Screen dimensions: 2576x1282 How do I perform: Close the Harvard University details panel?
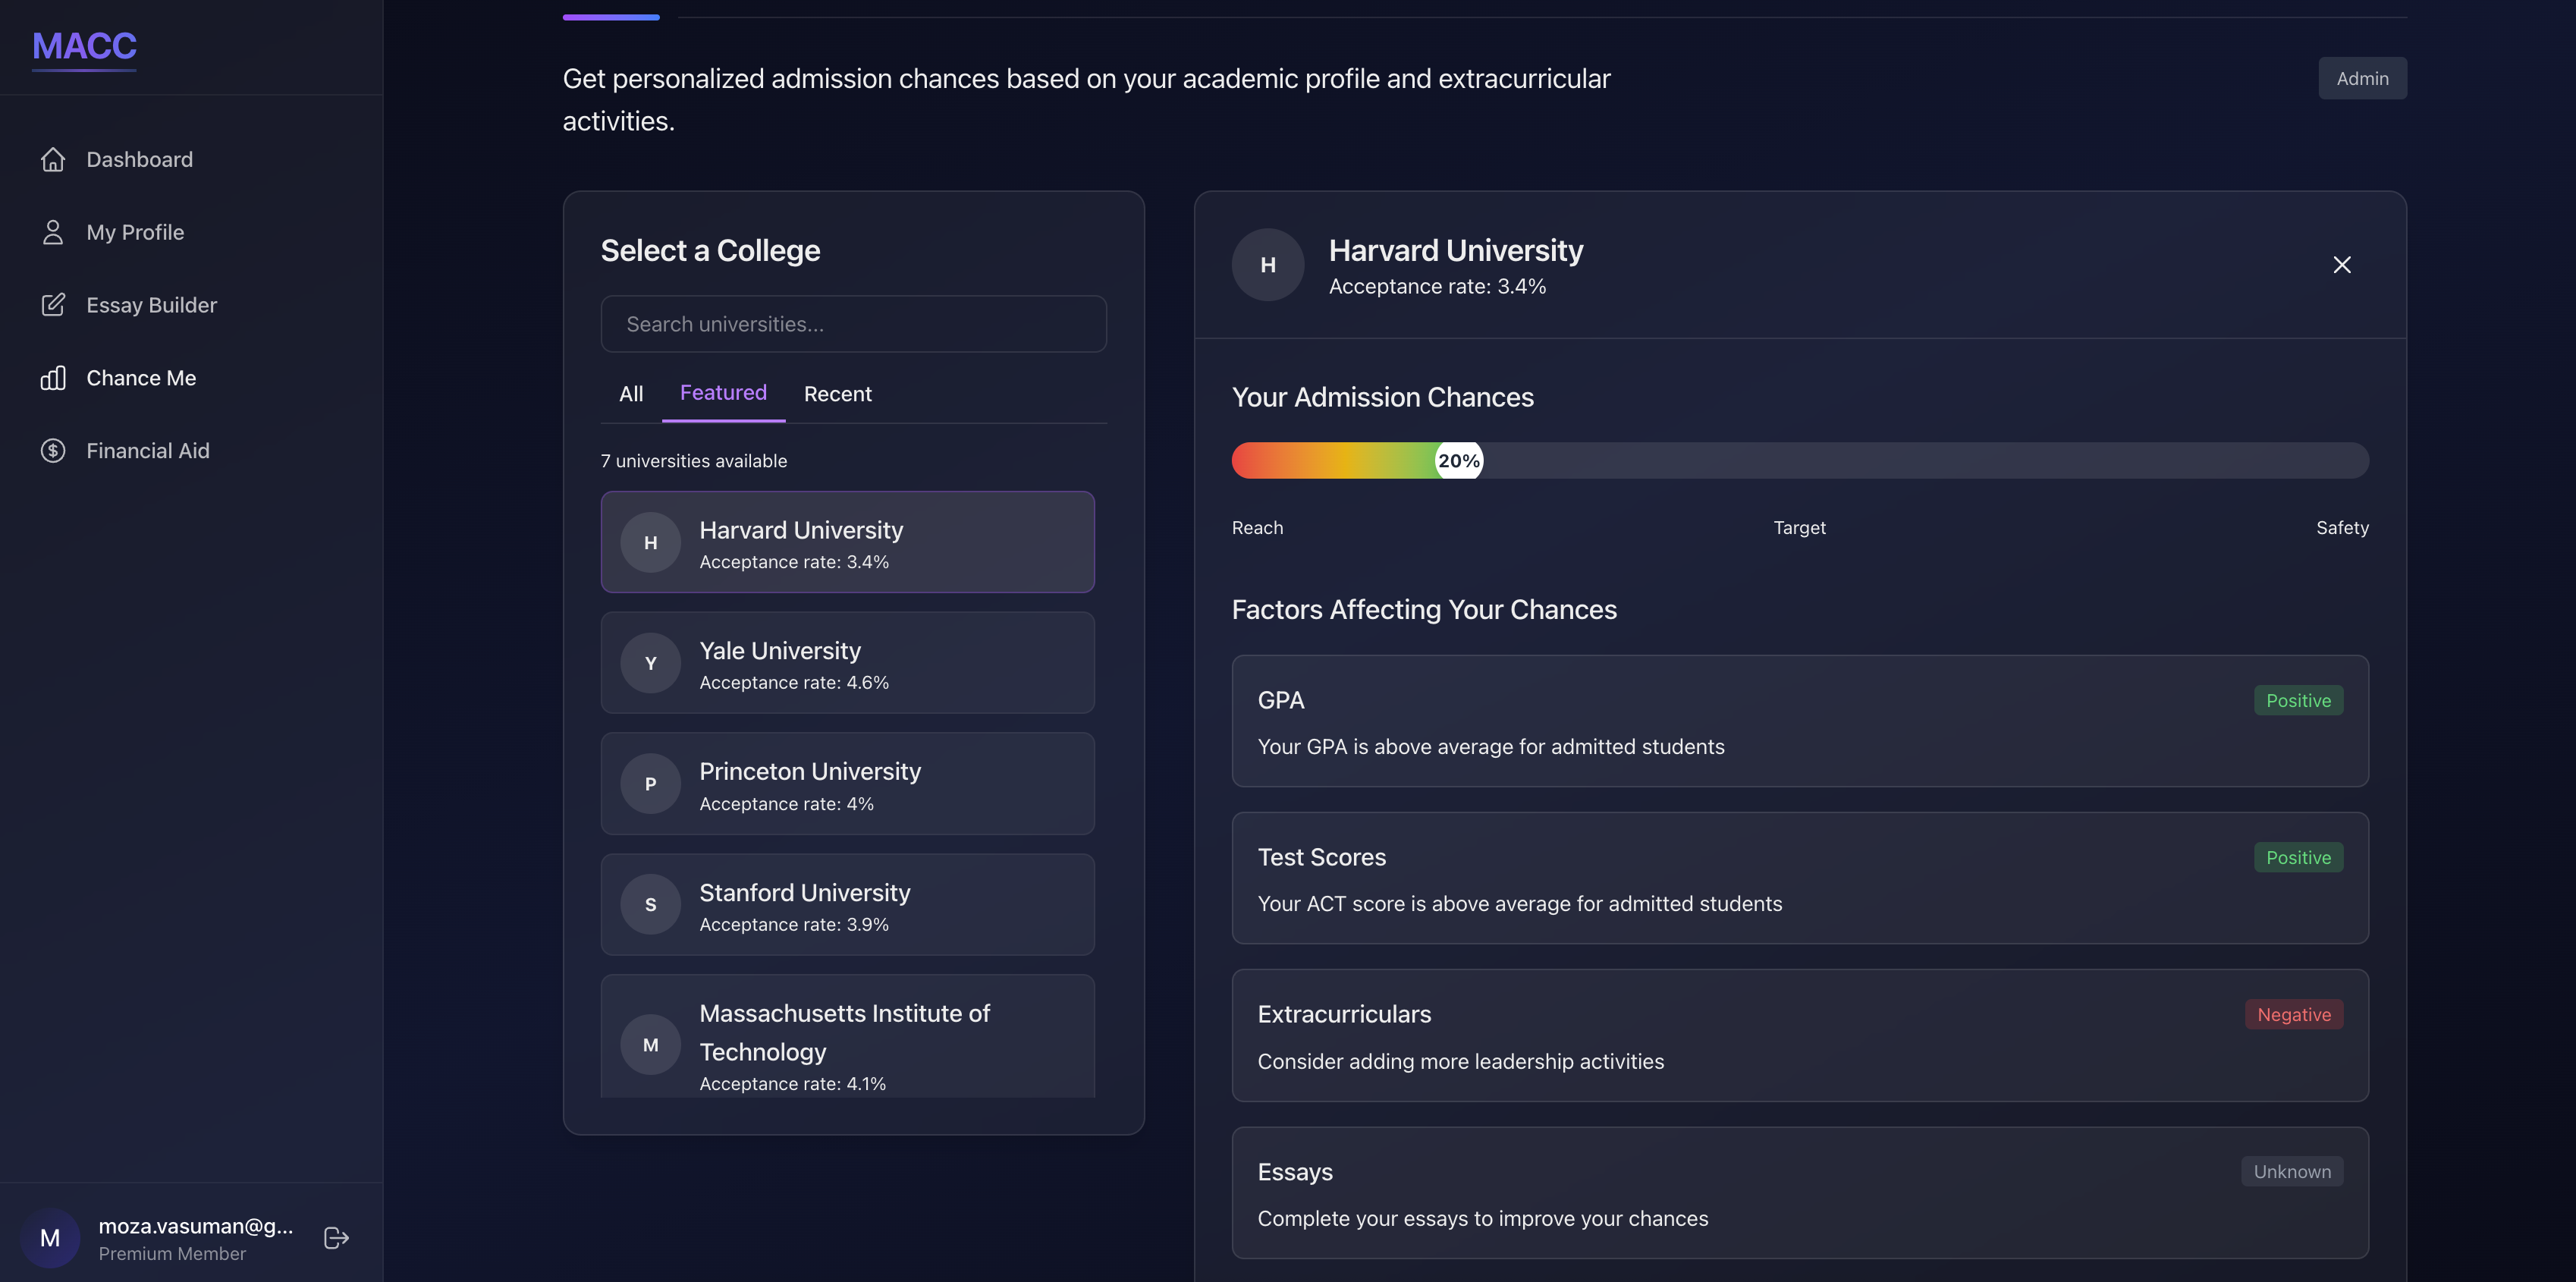coord(2341,265)
